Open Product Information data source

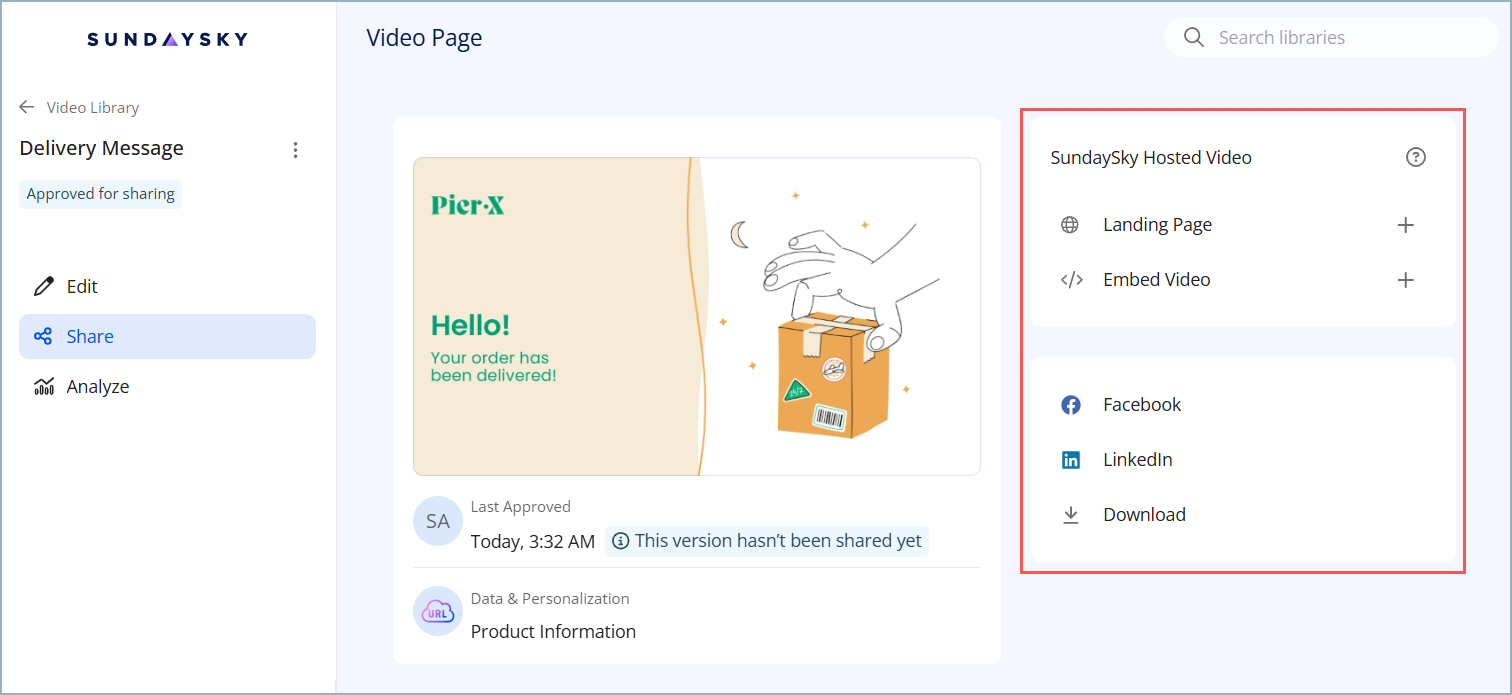[x=553, y=631]
